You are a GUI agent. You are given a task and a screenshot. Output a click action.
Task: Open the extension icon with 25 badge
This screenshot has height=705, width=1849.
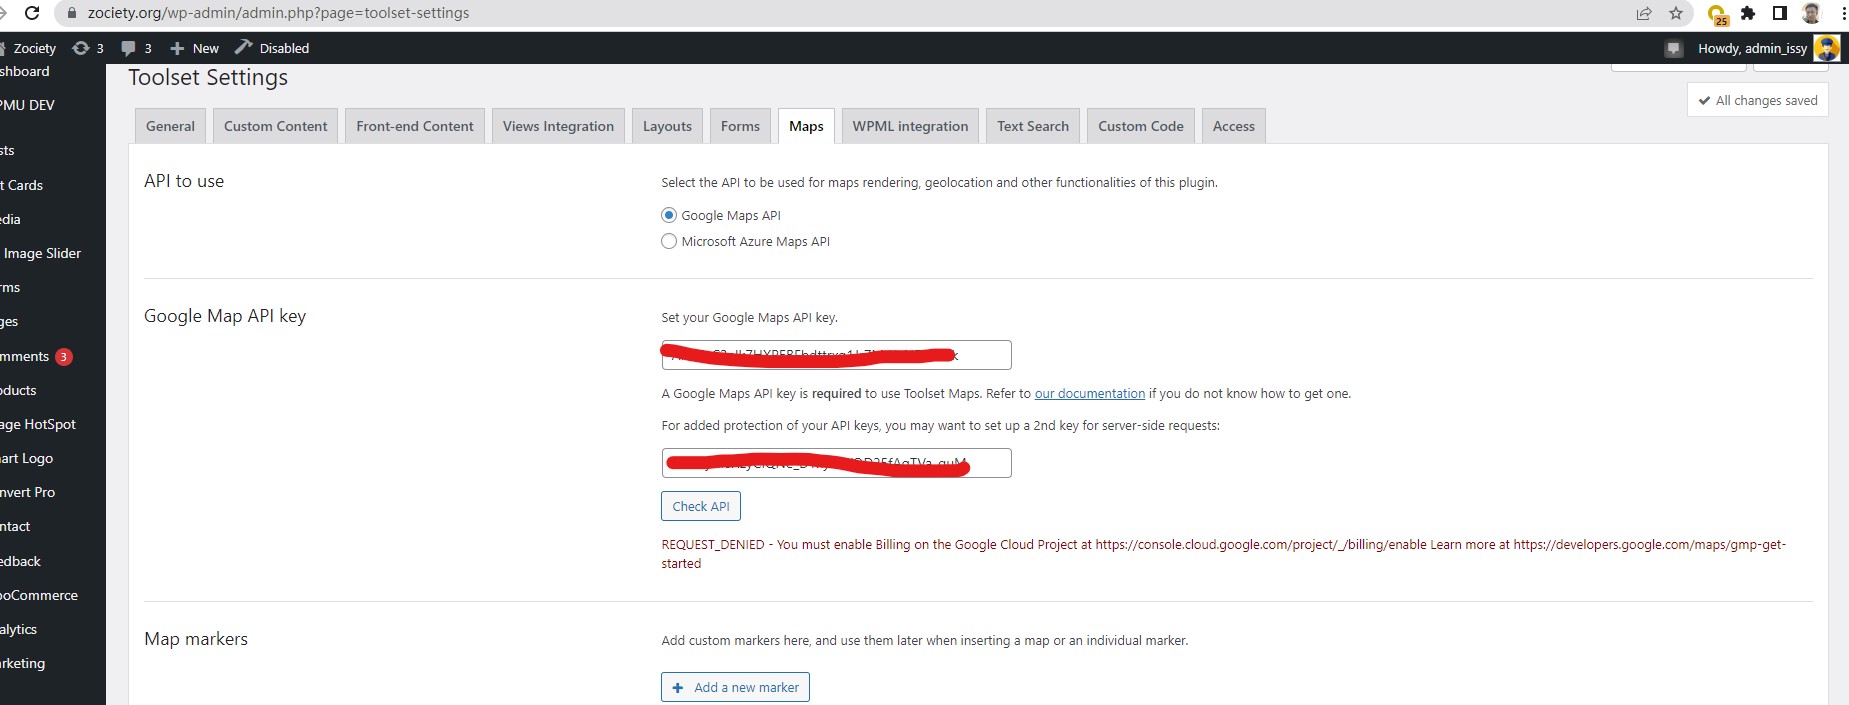click(1718, 14)
